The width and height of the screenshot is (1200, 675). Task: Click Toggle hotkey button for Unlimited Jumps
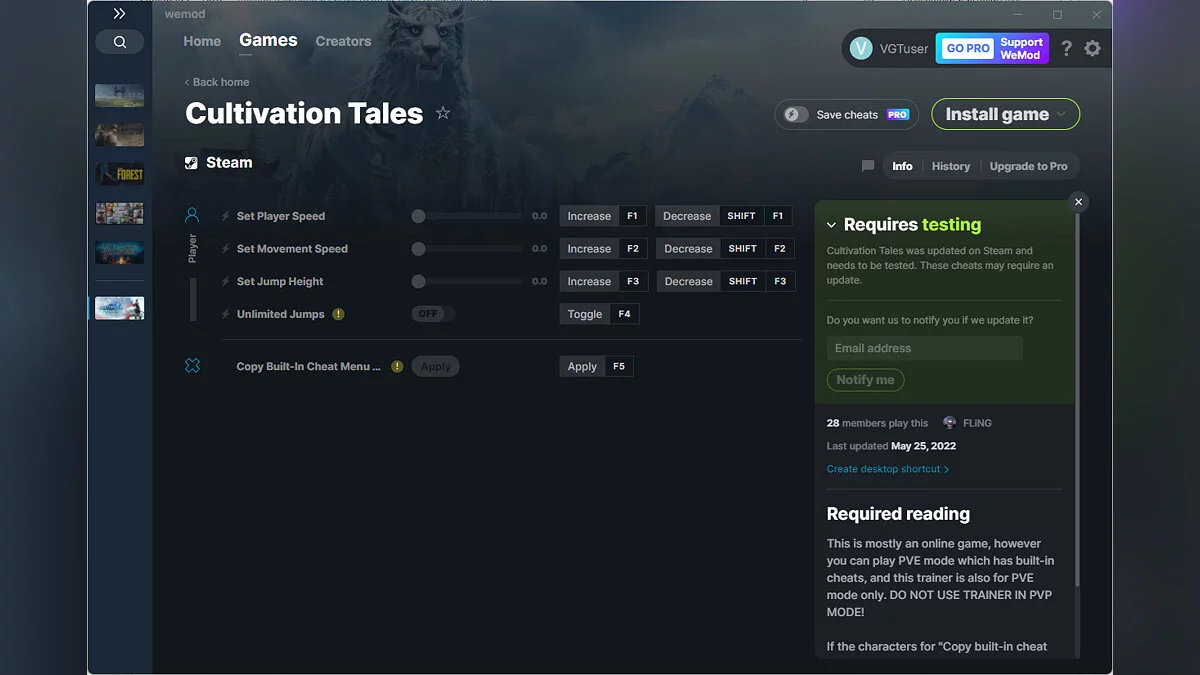tap(585, 314)
